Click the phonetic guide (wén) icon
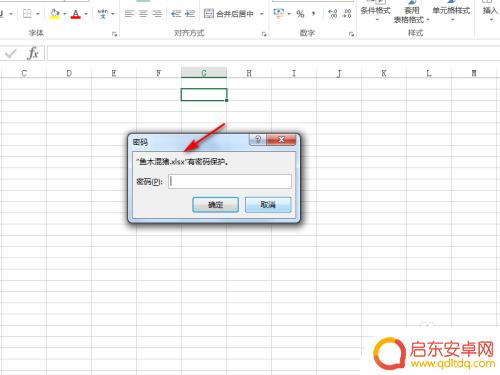 tap(103, 14)
